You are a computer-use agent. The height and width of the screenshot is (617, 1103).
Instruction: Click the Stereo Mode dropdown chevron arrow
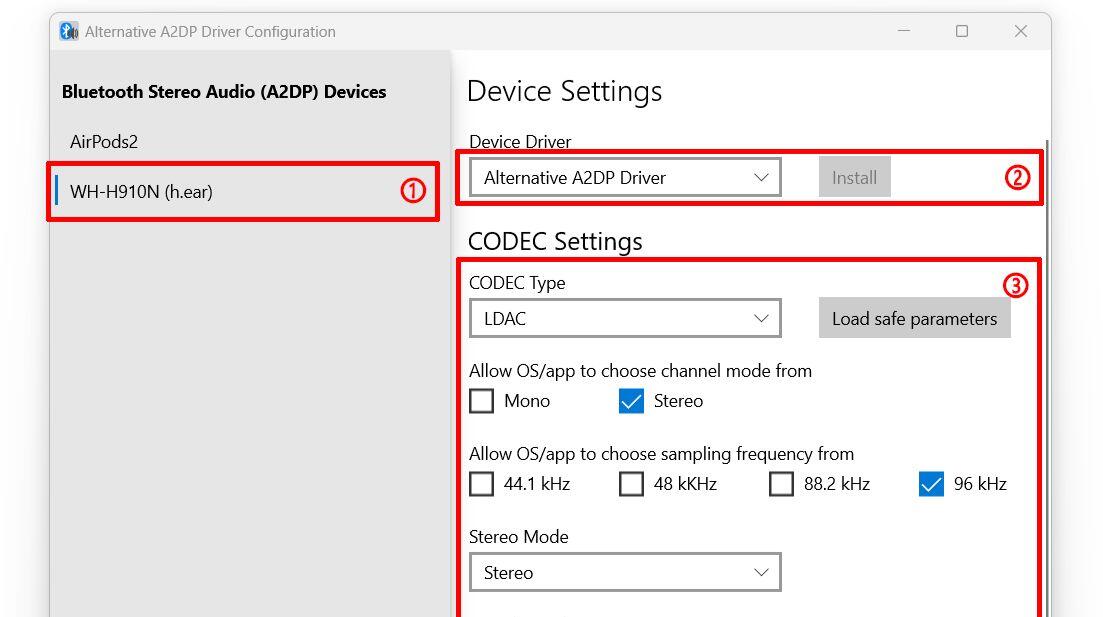coord(761,572)
